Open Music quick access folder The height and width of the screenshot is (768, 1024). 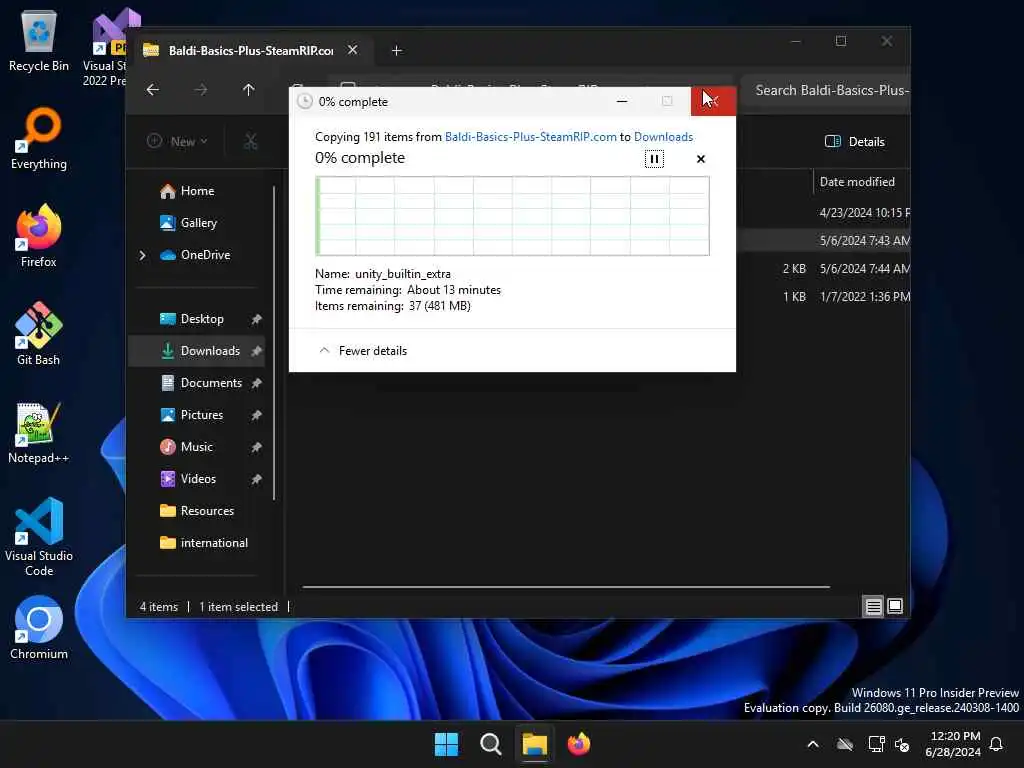[x=197, y=447]
